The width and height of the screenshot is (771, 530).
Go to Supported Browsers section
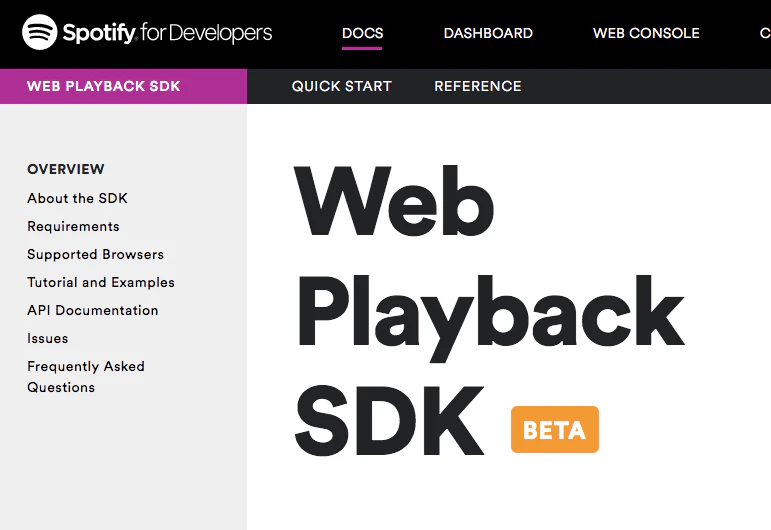point(95,254)
